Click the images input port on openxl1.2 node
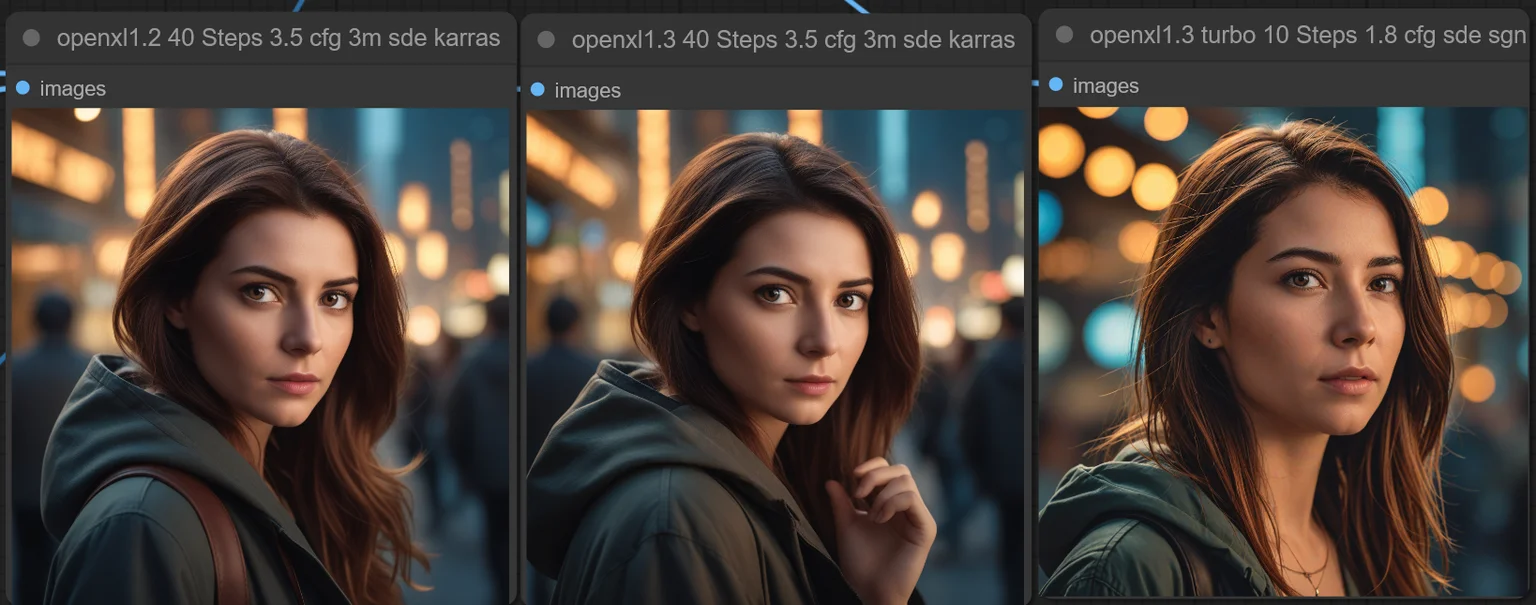 (23, 88)
